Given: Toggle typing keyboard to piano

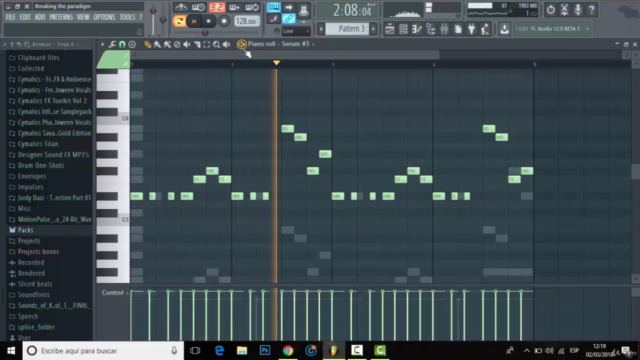Looking at the screenshot, I should [273, 7].
